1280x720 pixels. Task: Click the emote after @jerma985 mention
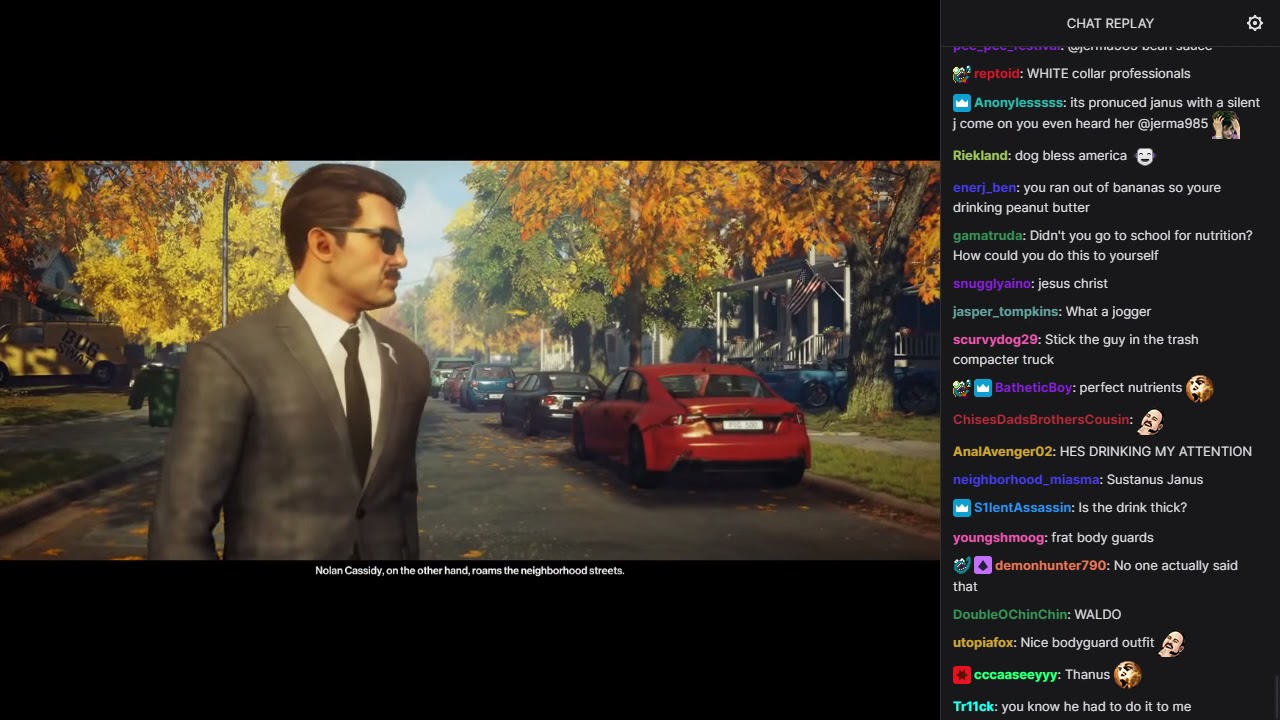point(1226,125)
